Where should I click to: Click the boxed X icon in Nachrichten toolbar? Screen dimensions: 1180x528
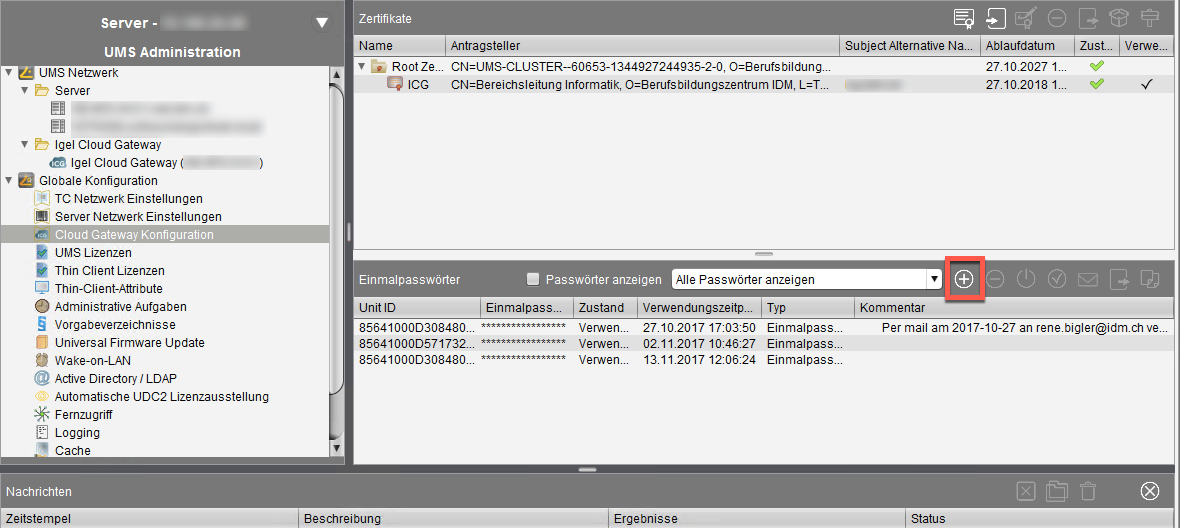pyautogui.click(x=1026, y=491)
